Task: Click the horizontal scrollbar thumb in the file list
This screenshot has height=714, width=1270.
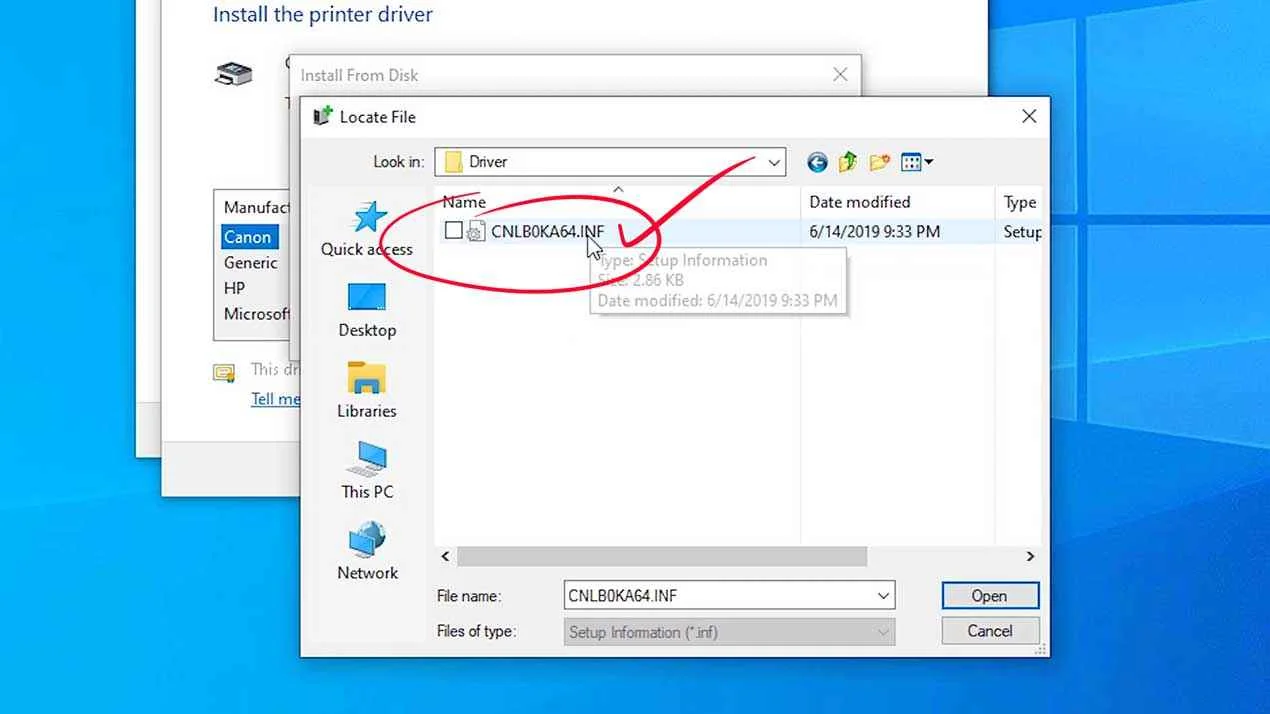Action: (x=662, y=556)
